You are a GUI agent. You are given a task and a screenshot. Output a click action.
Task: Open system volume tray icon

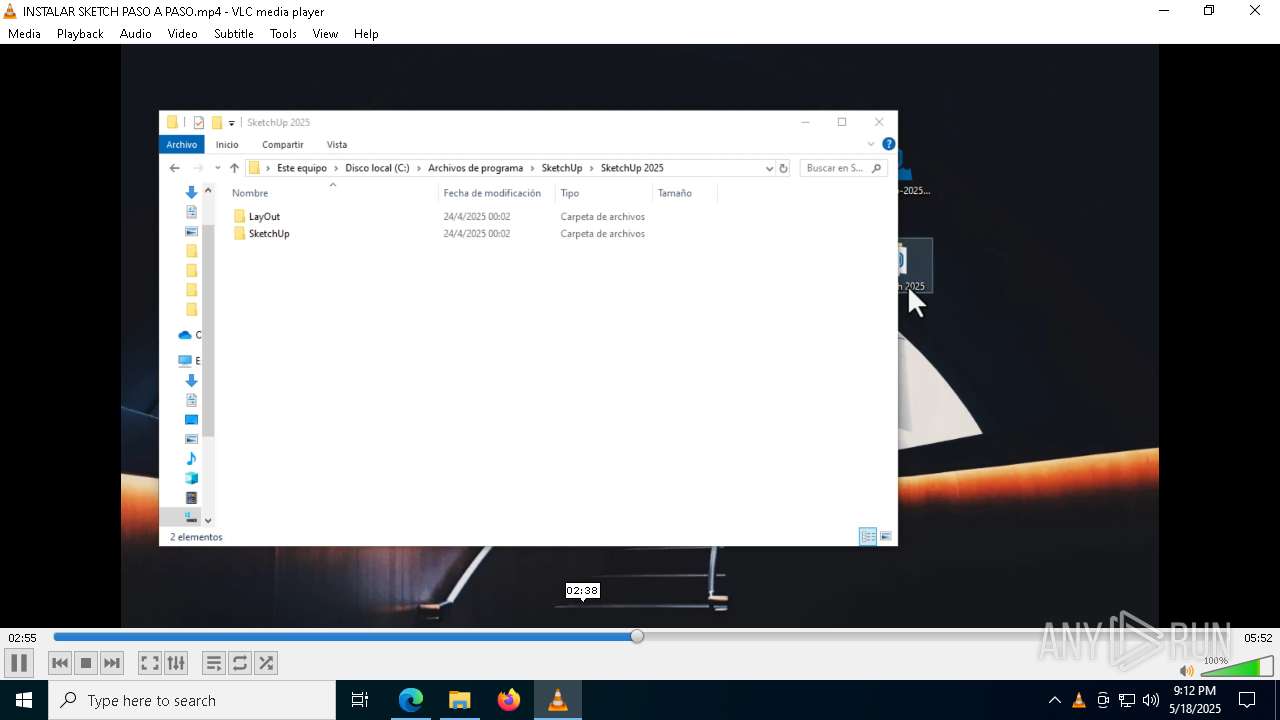[x=1151, y=700]
